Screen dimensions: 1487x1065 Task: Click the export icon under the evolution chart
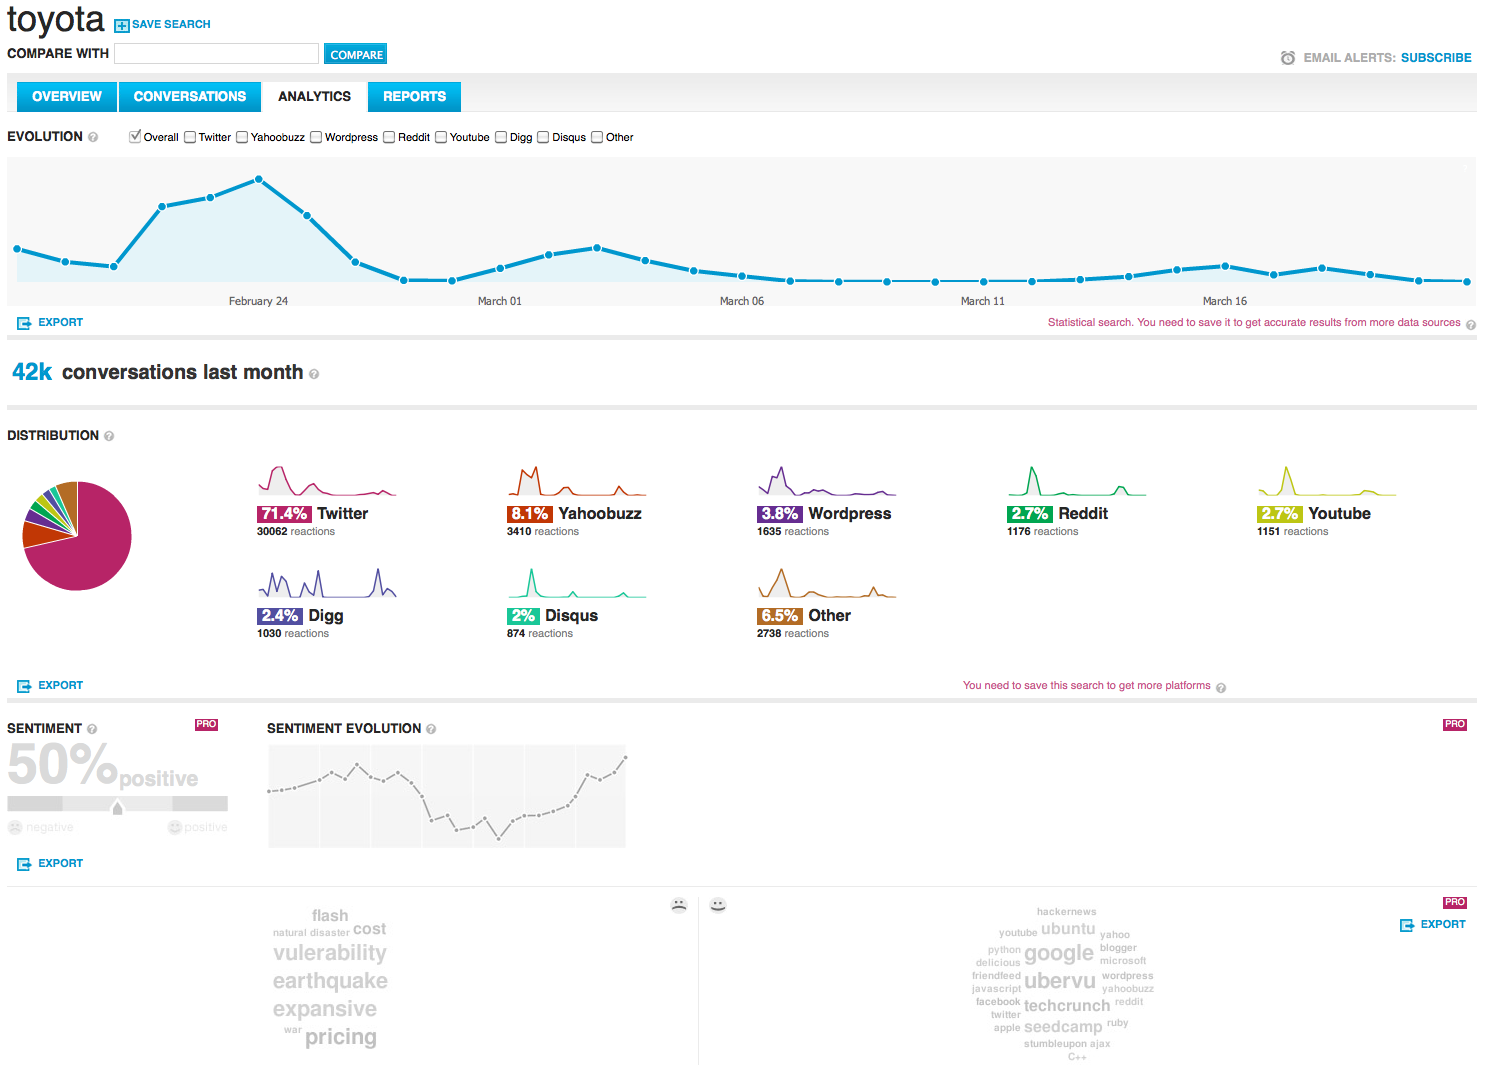click(x=24, y=323)
